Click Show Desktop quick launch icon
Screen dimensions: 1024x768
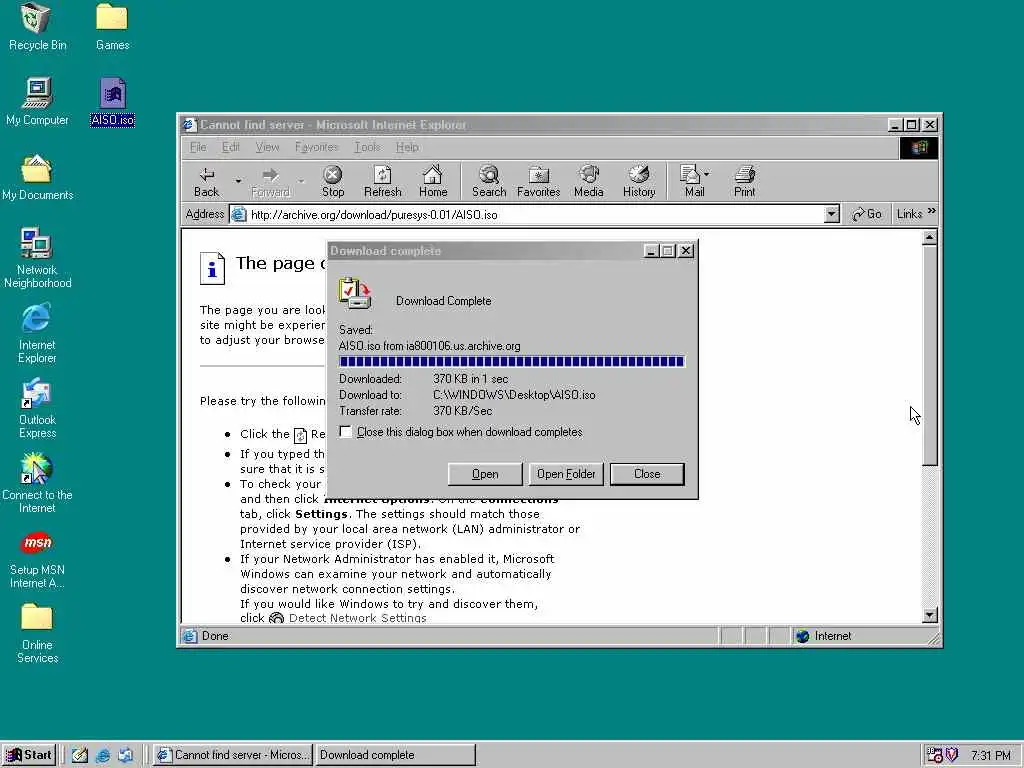[80, 755]
